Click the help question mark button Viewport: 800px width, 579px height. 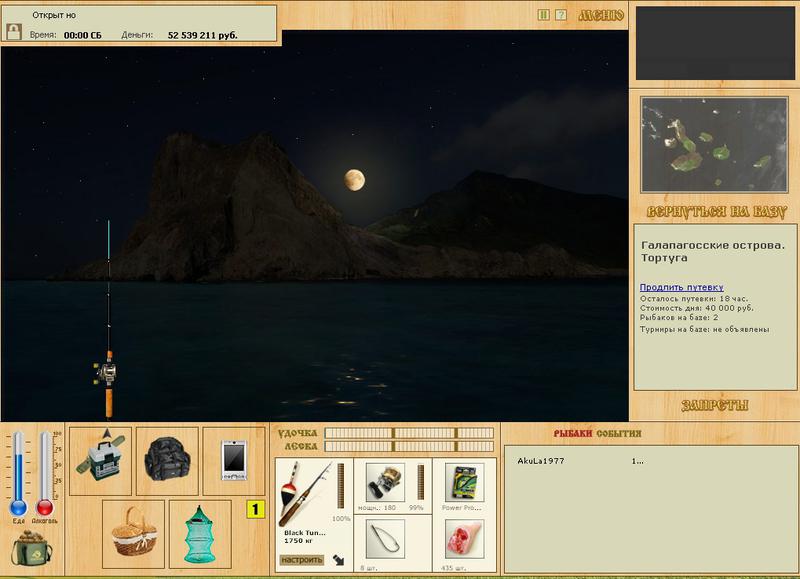click(561, 15)
